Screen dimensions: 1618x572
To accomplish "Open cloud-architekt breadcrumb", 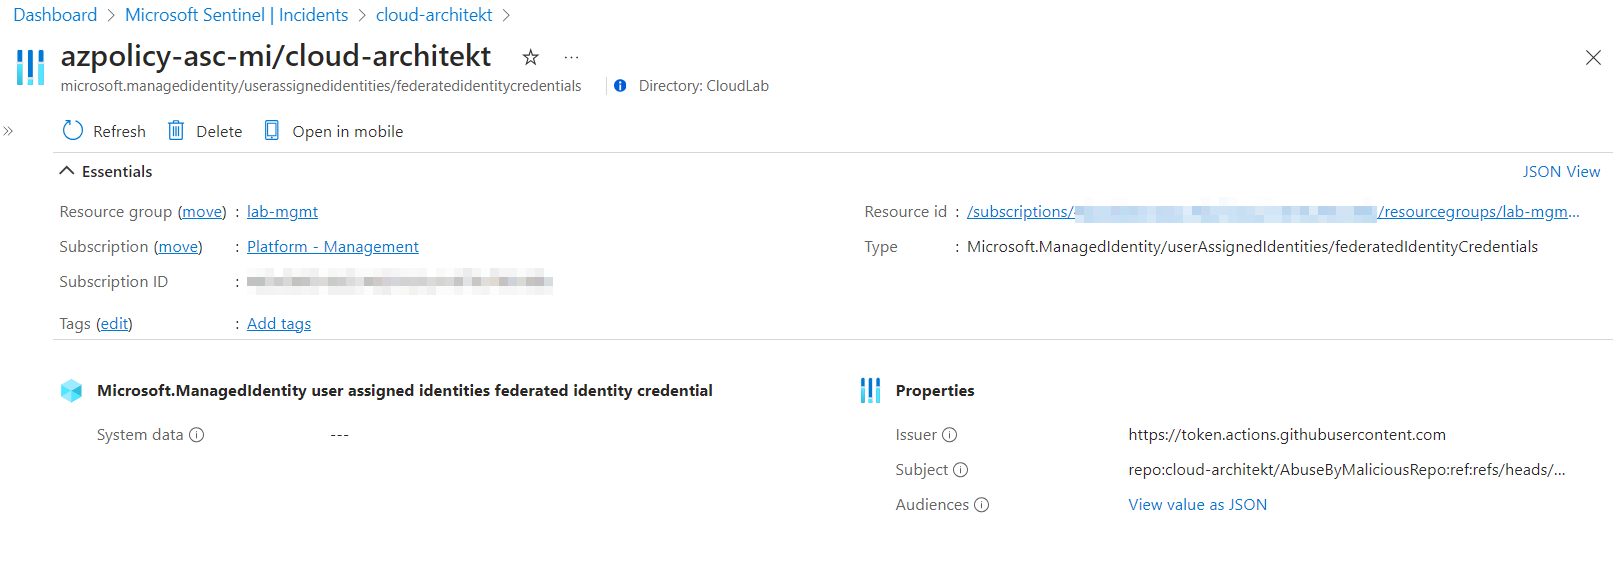I will pos(434,15).
